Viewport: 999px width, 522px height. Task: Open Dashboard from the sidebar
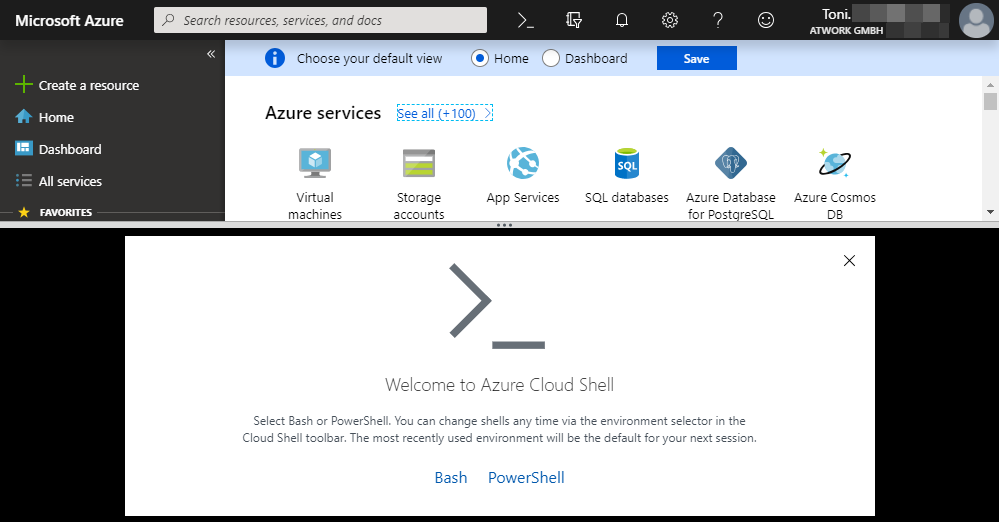click(x=69, y=149)
